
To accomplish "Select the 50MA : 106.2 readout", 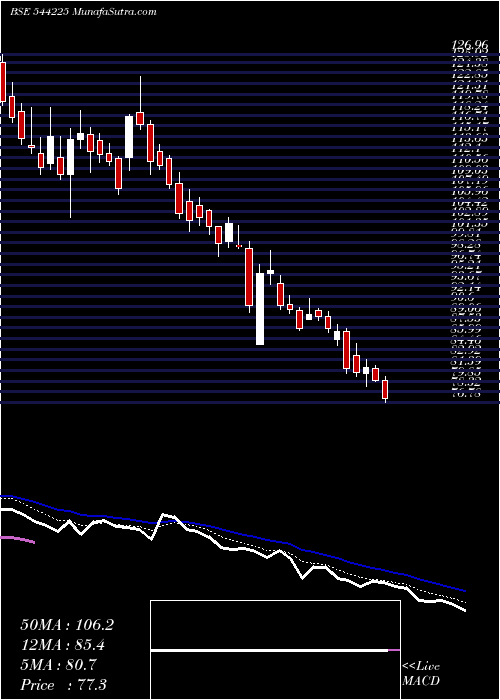I will point(67,625).
